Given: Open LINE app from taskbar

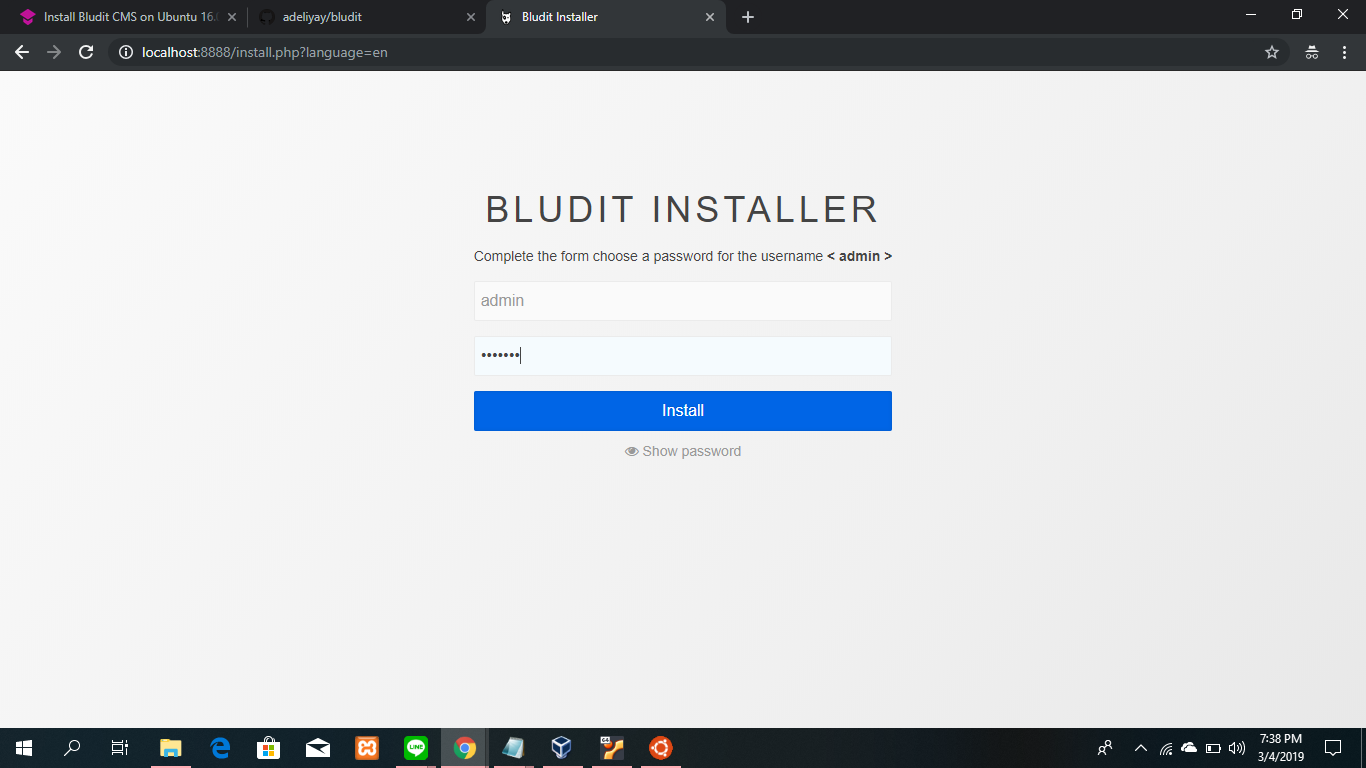Looking at the screenshot, I should pos(416,748).
